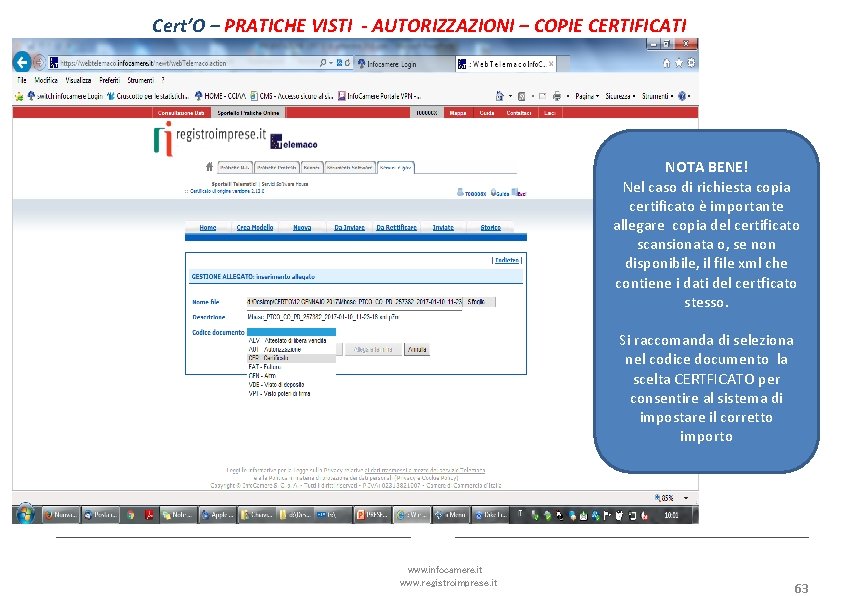This screenshot has height=596, width=842.
Task: Open the Sicurezza dropdown menu
Action: pos(620,96)
